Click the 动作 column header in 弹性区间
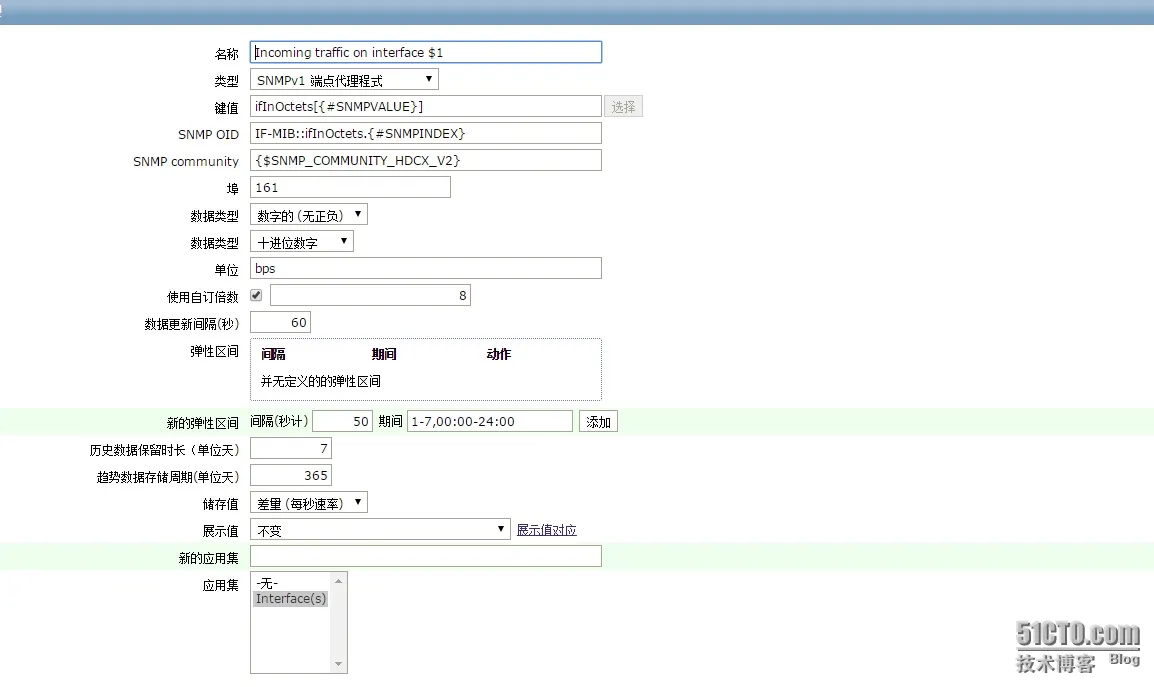The width and height of the screenshot is (1154, 687). coord(498,354)
